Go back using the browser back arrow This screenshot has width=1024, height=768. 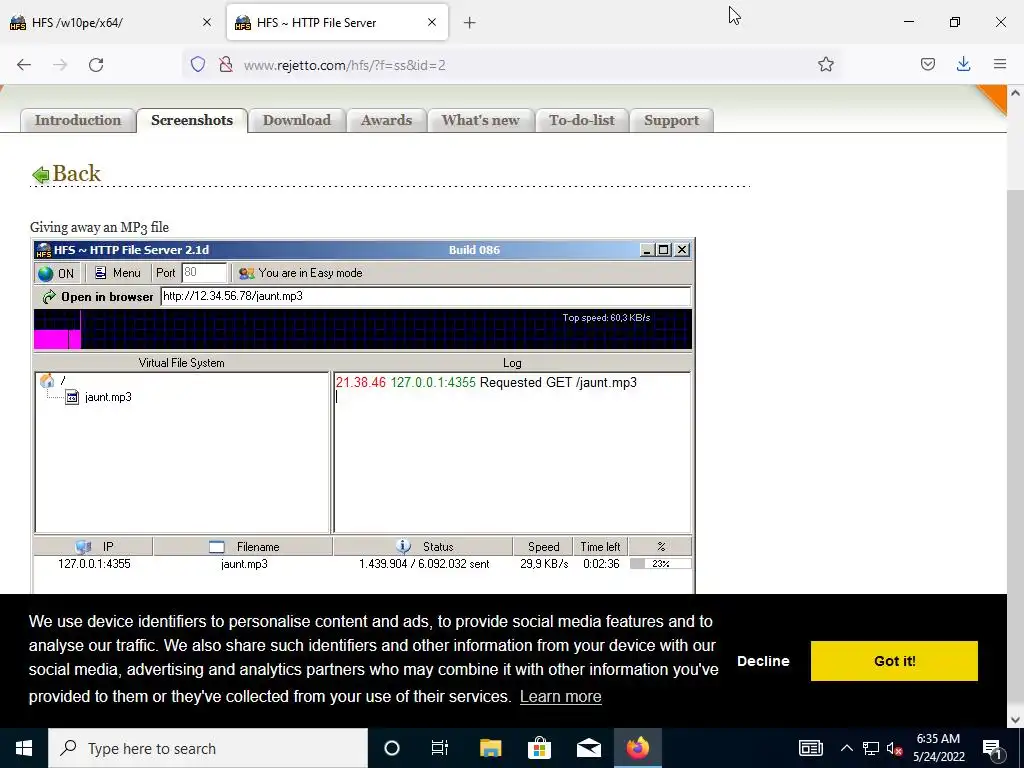point(24,65)
